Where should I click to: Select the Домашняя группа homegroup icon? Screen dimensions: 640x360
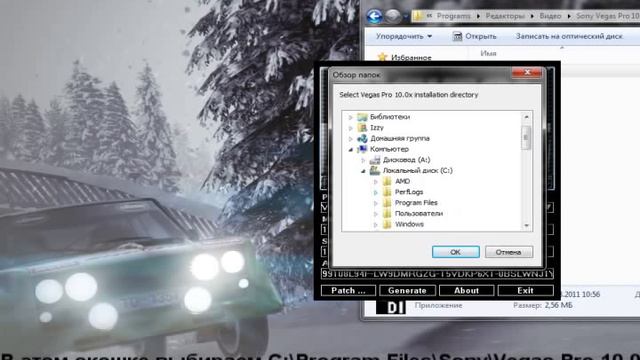(362, 138)
